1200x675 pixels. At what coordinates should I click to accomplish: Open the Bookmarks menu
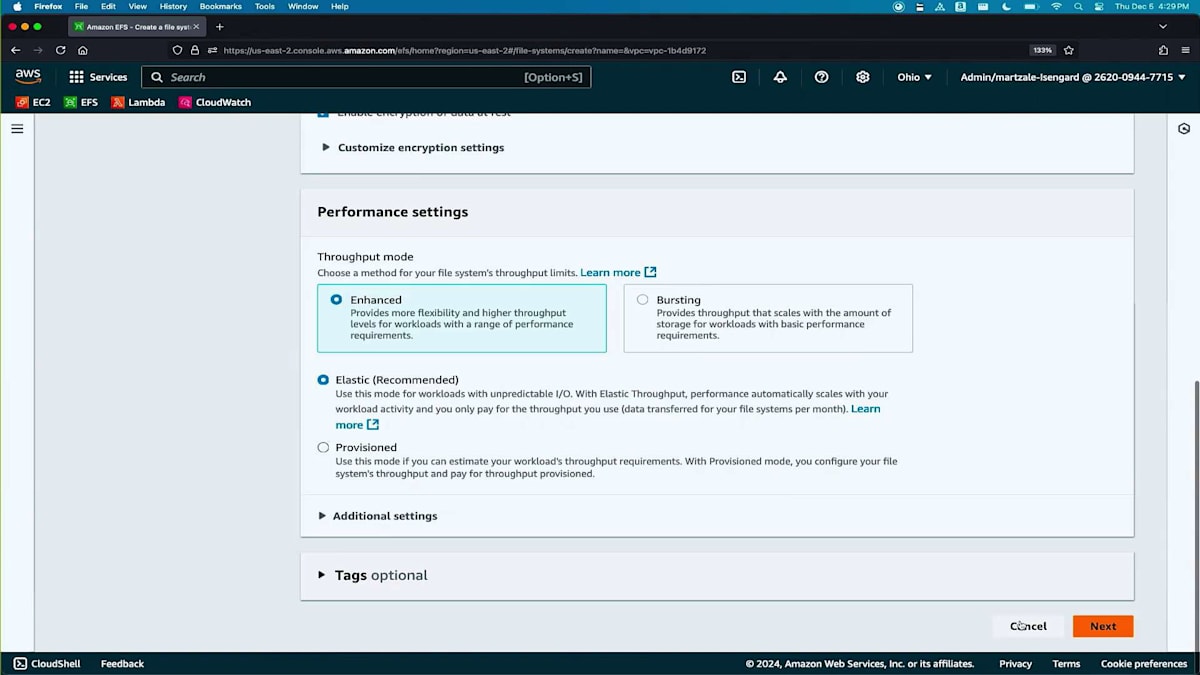click(x=220, y=6)
